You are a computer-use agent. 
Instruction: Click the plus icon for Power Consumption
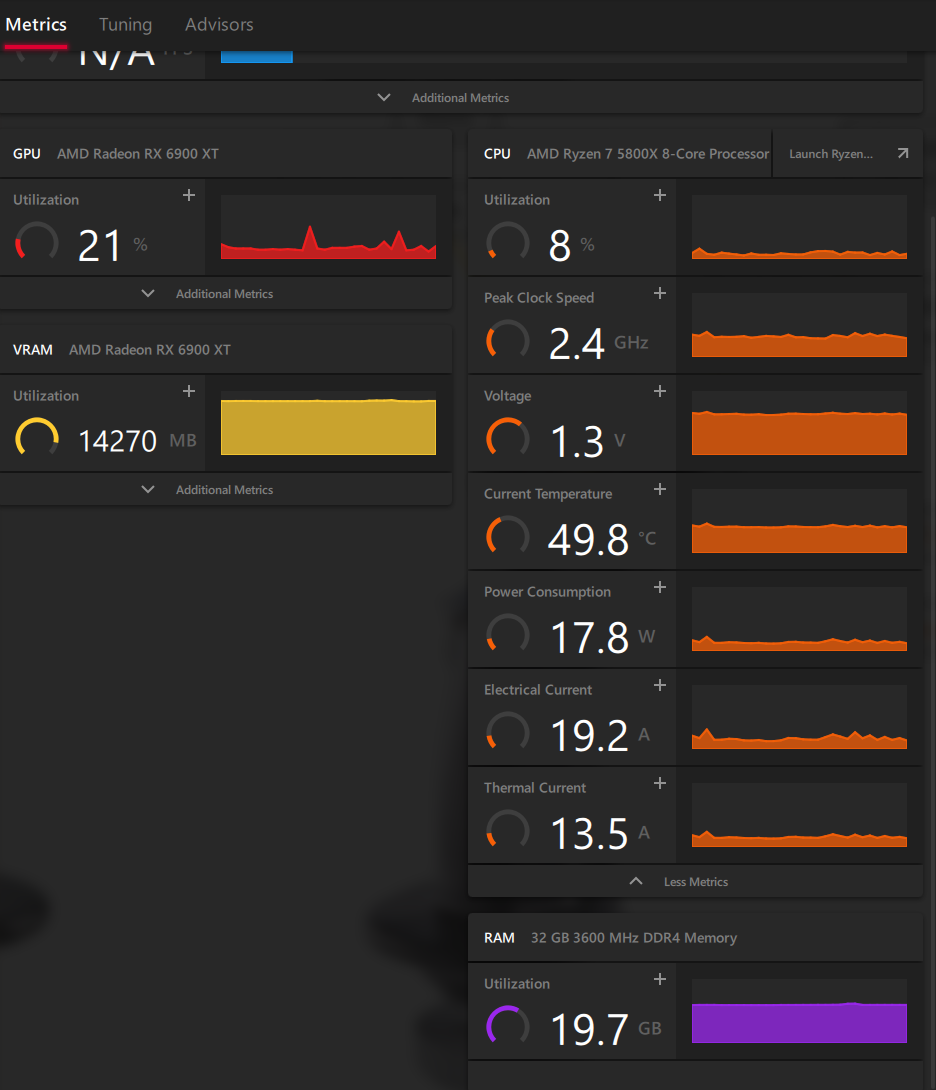point(660,587)
